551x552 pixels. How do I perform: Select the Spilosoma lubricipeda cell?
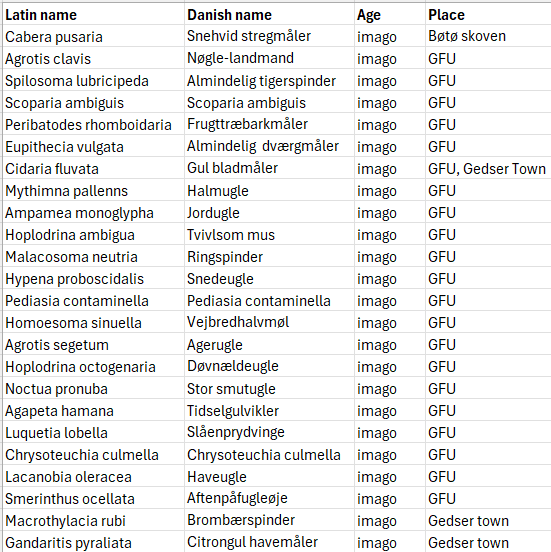pos(93,80)
